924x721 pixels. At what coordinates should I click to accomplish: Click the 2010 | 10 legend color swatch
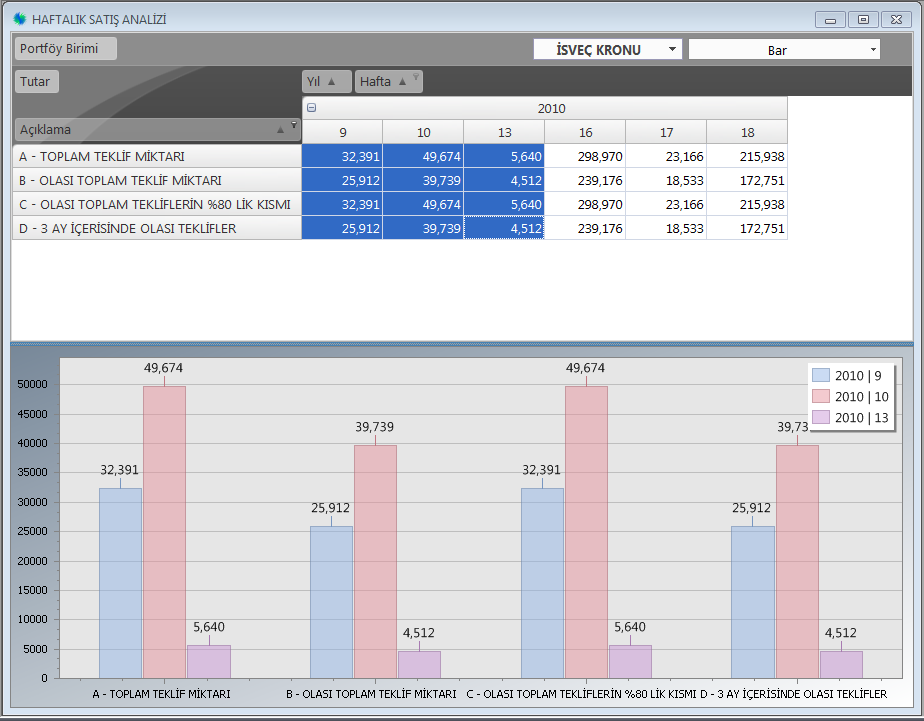pos(821,397)
